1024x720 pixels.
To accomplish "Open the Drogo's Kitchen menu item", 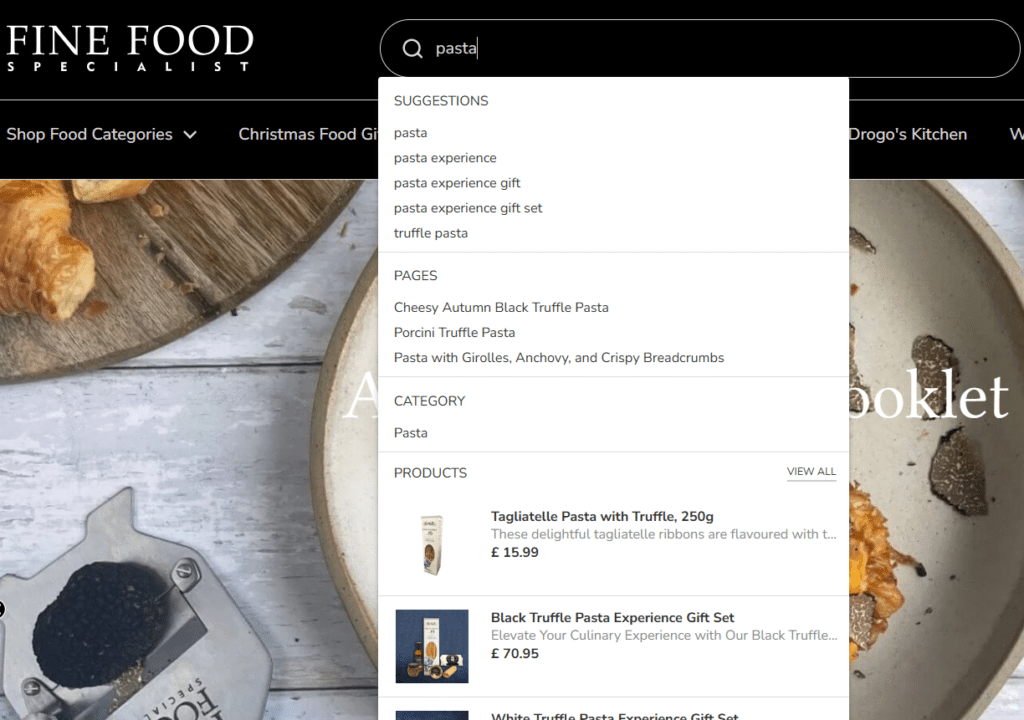I will (x=907, y=135).
